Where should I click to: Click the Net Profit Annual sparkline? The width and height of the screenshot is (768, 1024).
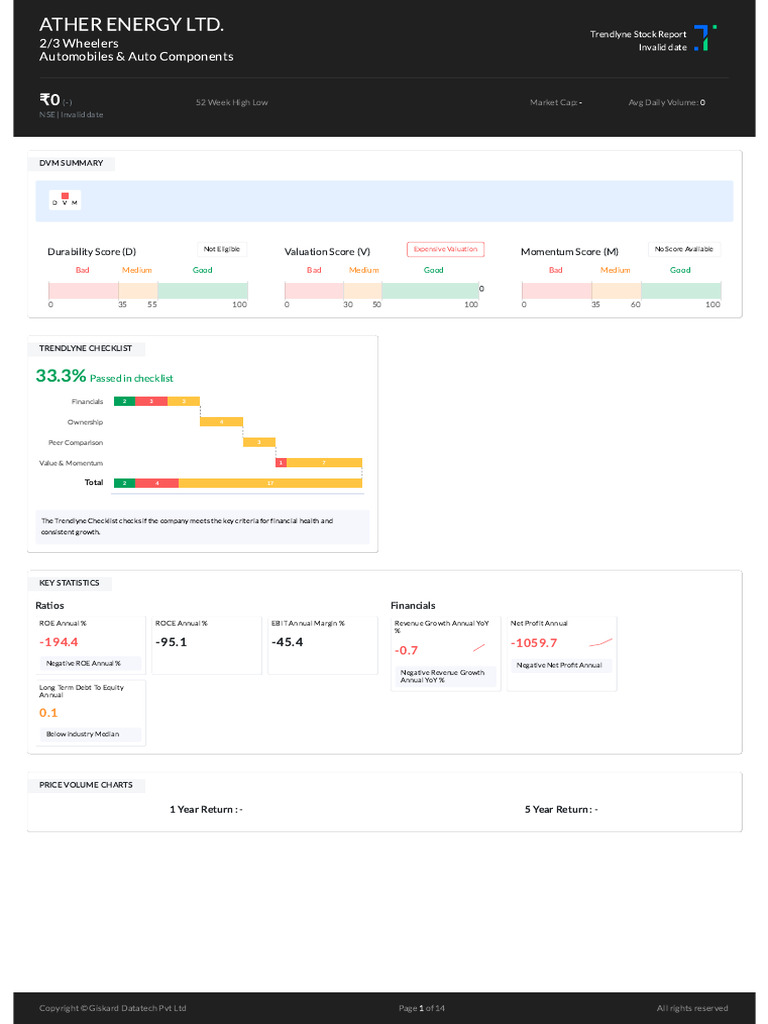coord(600,642)
